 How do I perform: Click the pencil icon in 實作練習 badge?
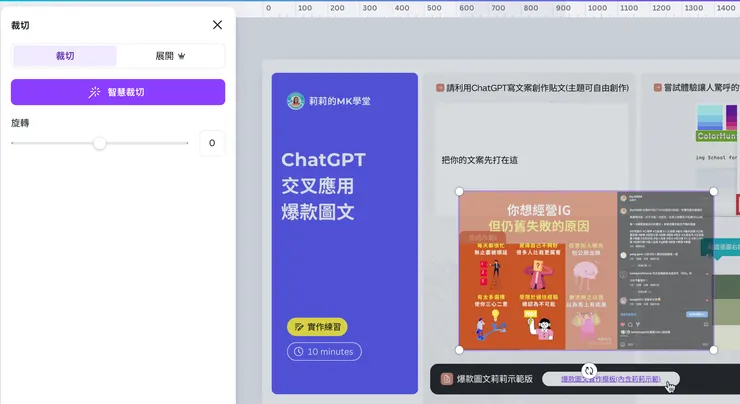[x=299, y=327]
